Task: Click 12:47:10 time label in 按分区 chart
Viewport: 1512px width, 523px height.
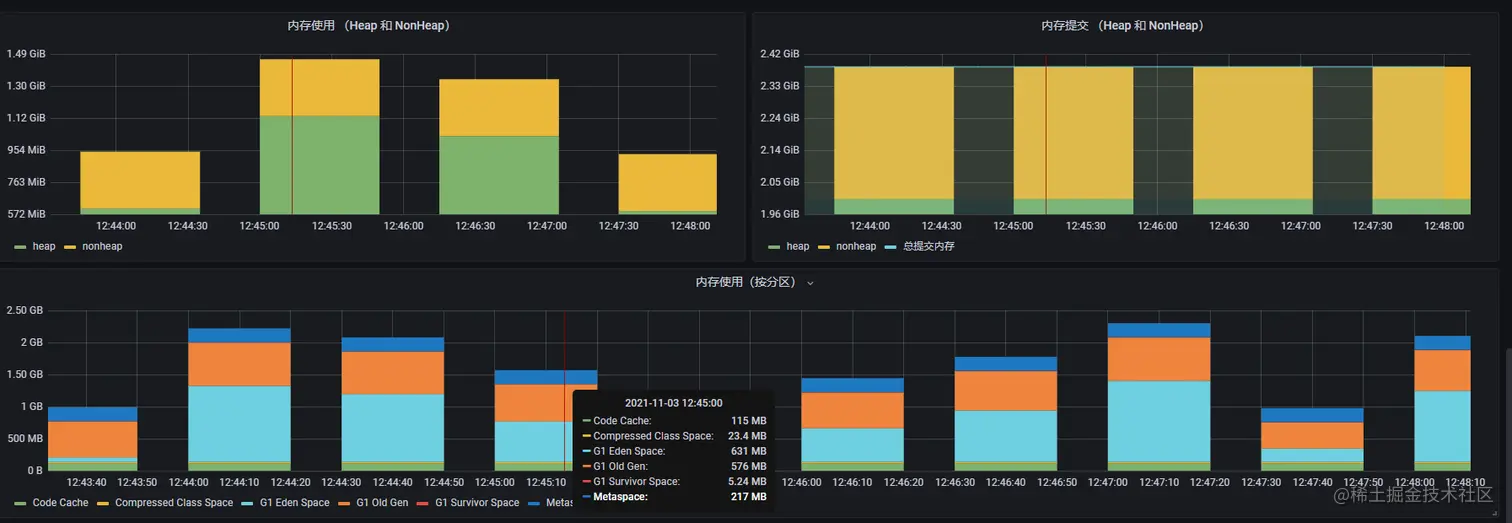Action: pyautogui.click(x=1159, y=482)
